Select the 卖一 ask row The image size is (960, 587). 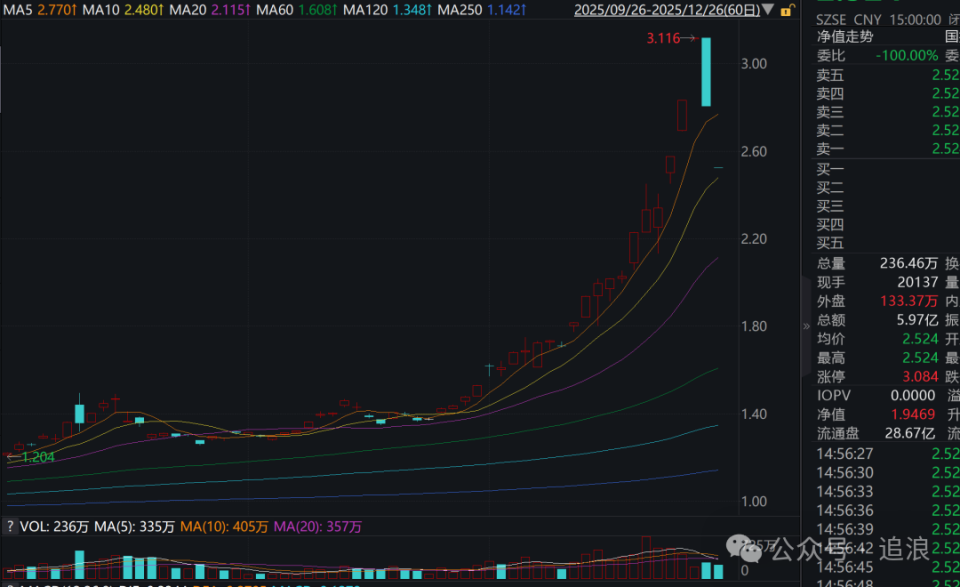pyautogui.click(x=888, y=148)
